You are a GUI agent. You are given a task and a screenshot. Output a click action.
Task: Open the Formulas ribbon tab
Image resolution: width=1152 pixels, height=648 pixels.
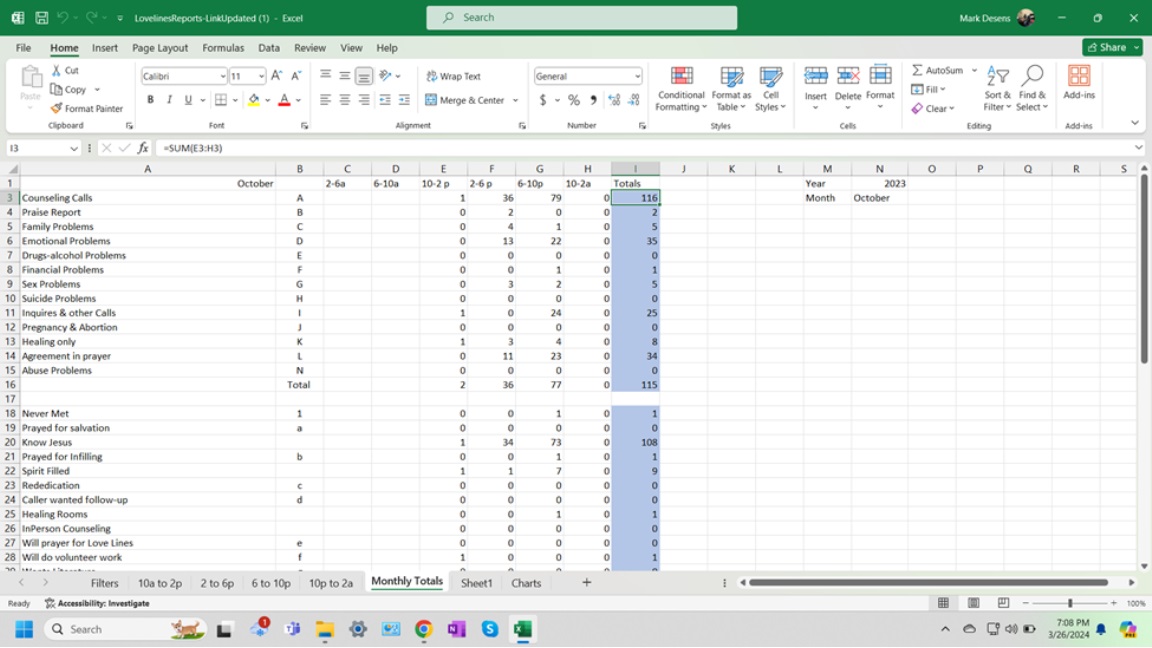click(x=223, y=47)
